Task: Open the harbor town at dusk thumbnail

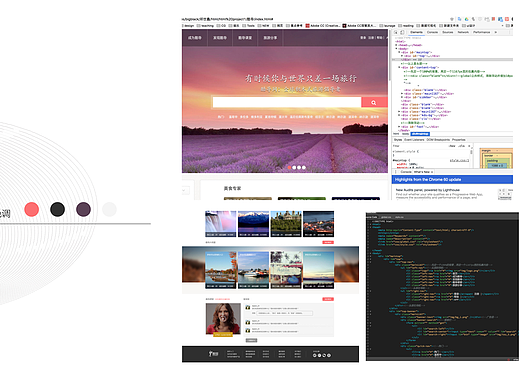Action: tap(318, 224)
